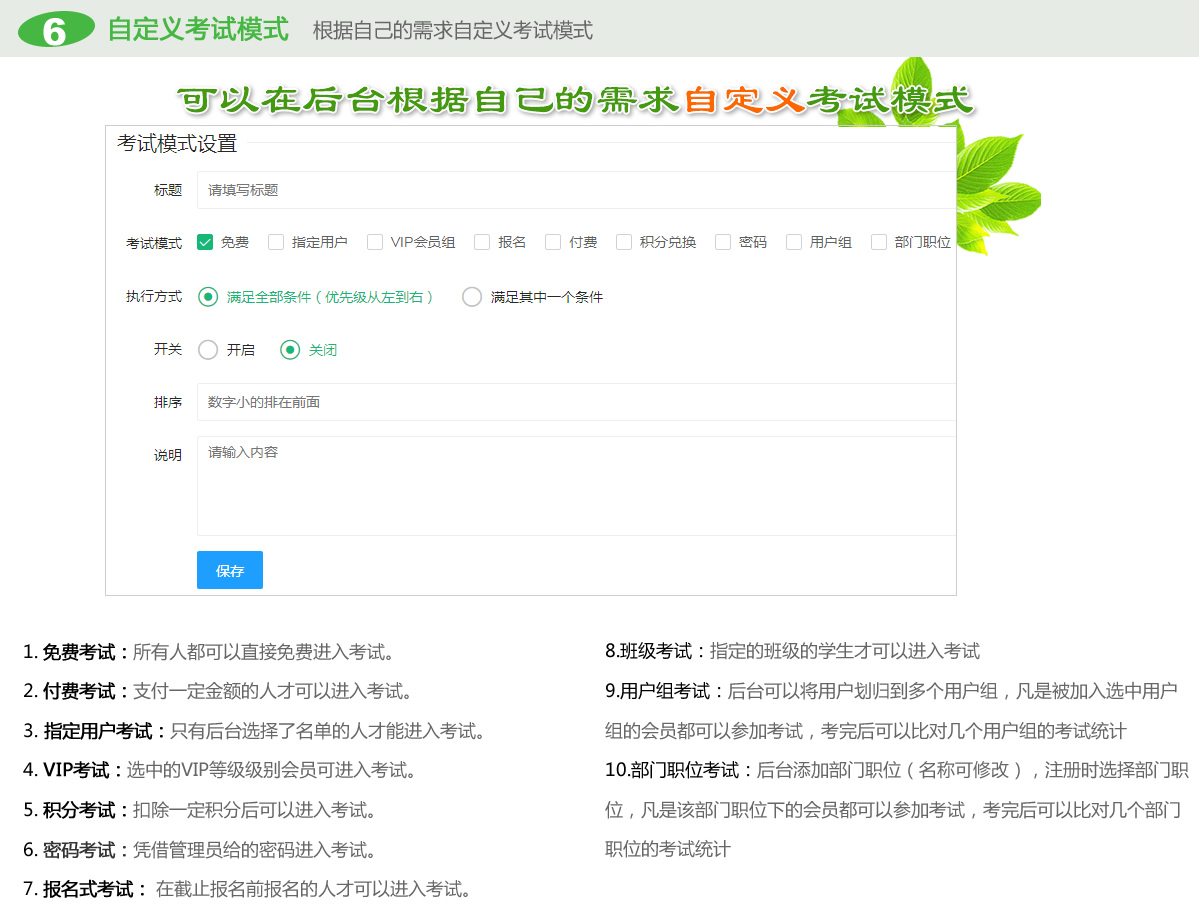
Task: Tick the 报名 exam mode checkbox
Action: coord(482,242)
